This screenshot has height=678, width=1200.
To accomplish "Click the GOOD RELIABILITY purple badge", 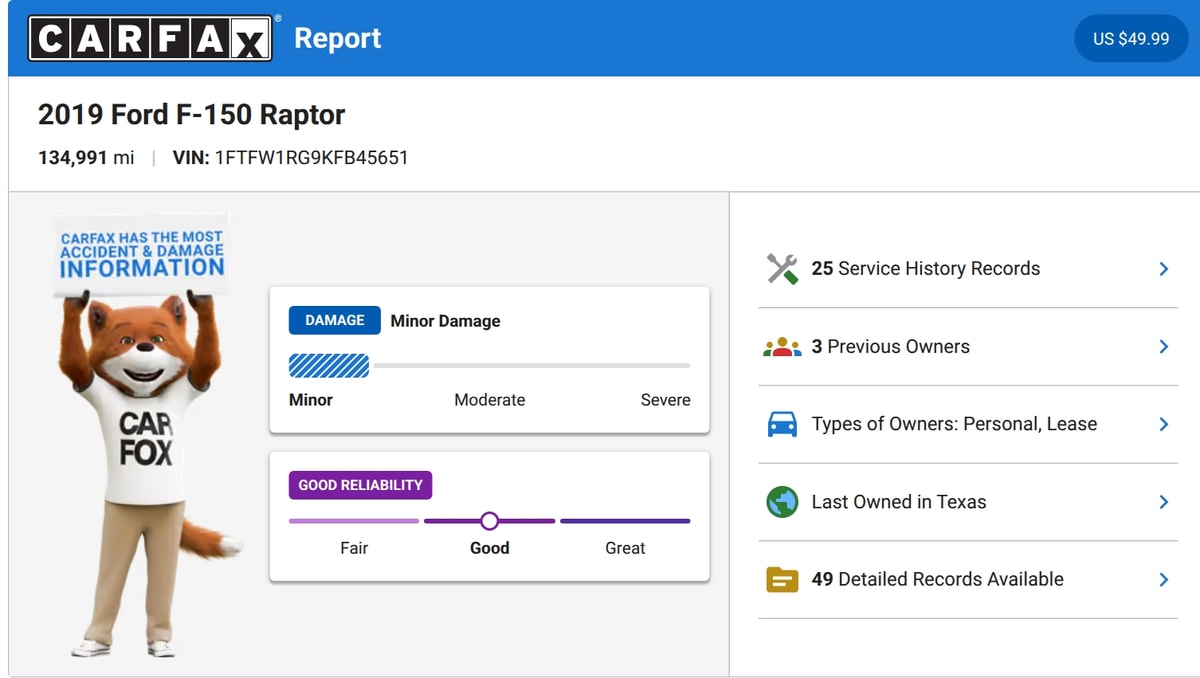I will tap(360, 485).
